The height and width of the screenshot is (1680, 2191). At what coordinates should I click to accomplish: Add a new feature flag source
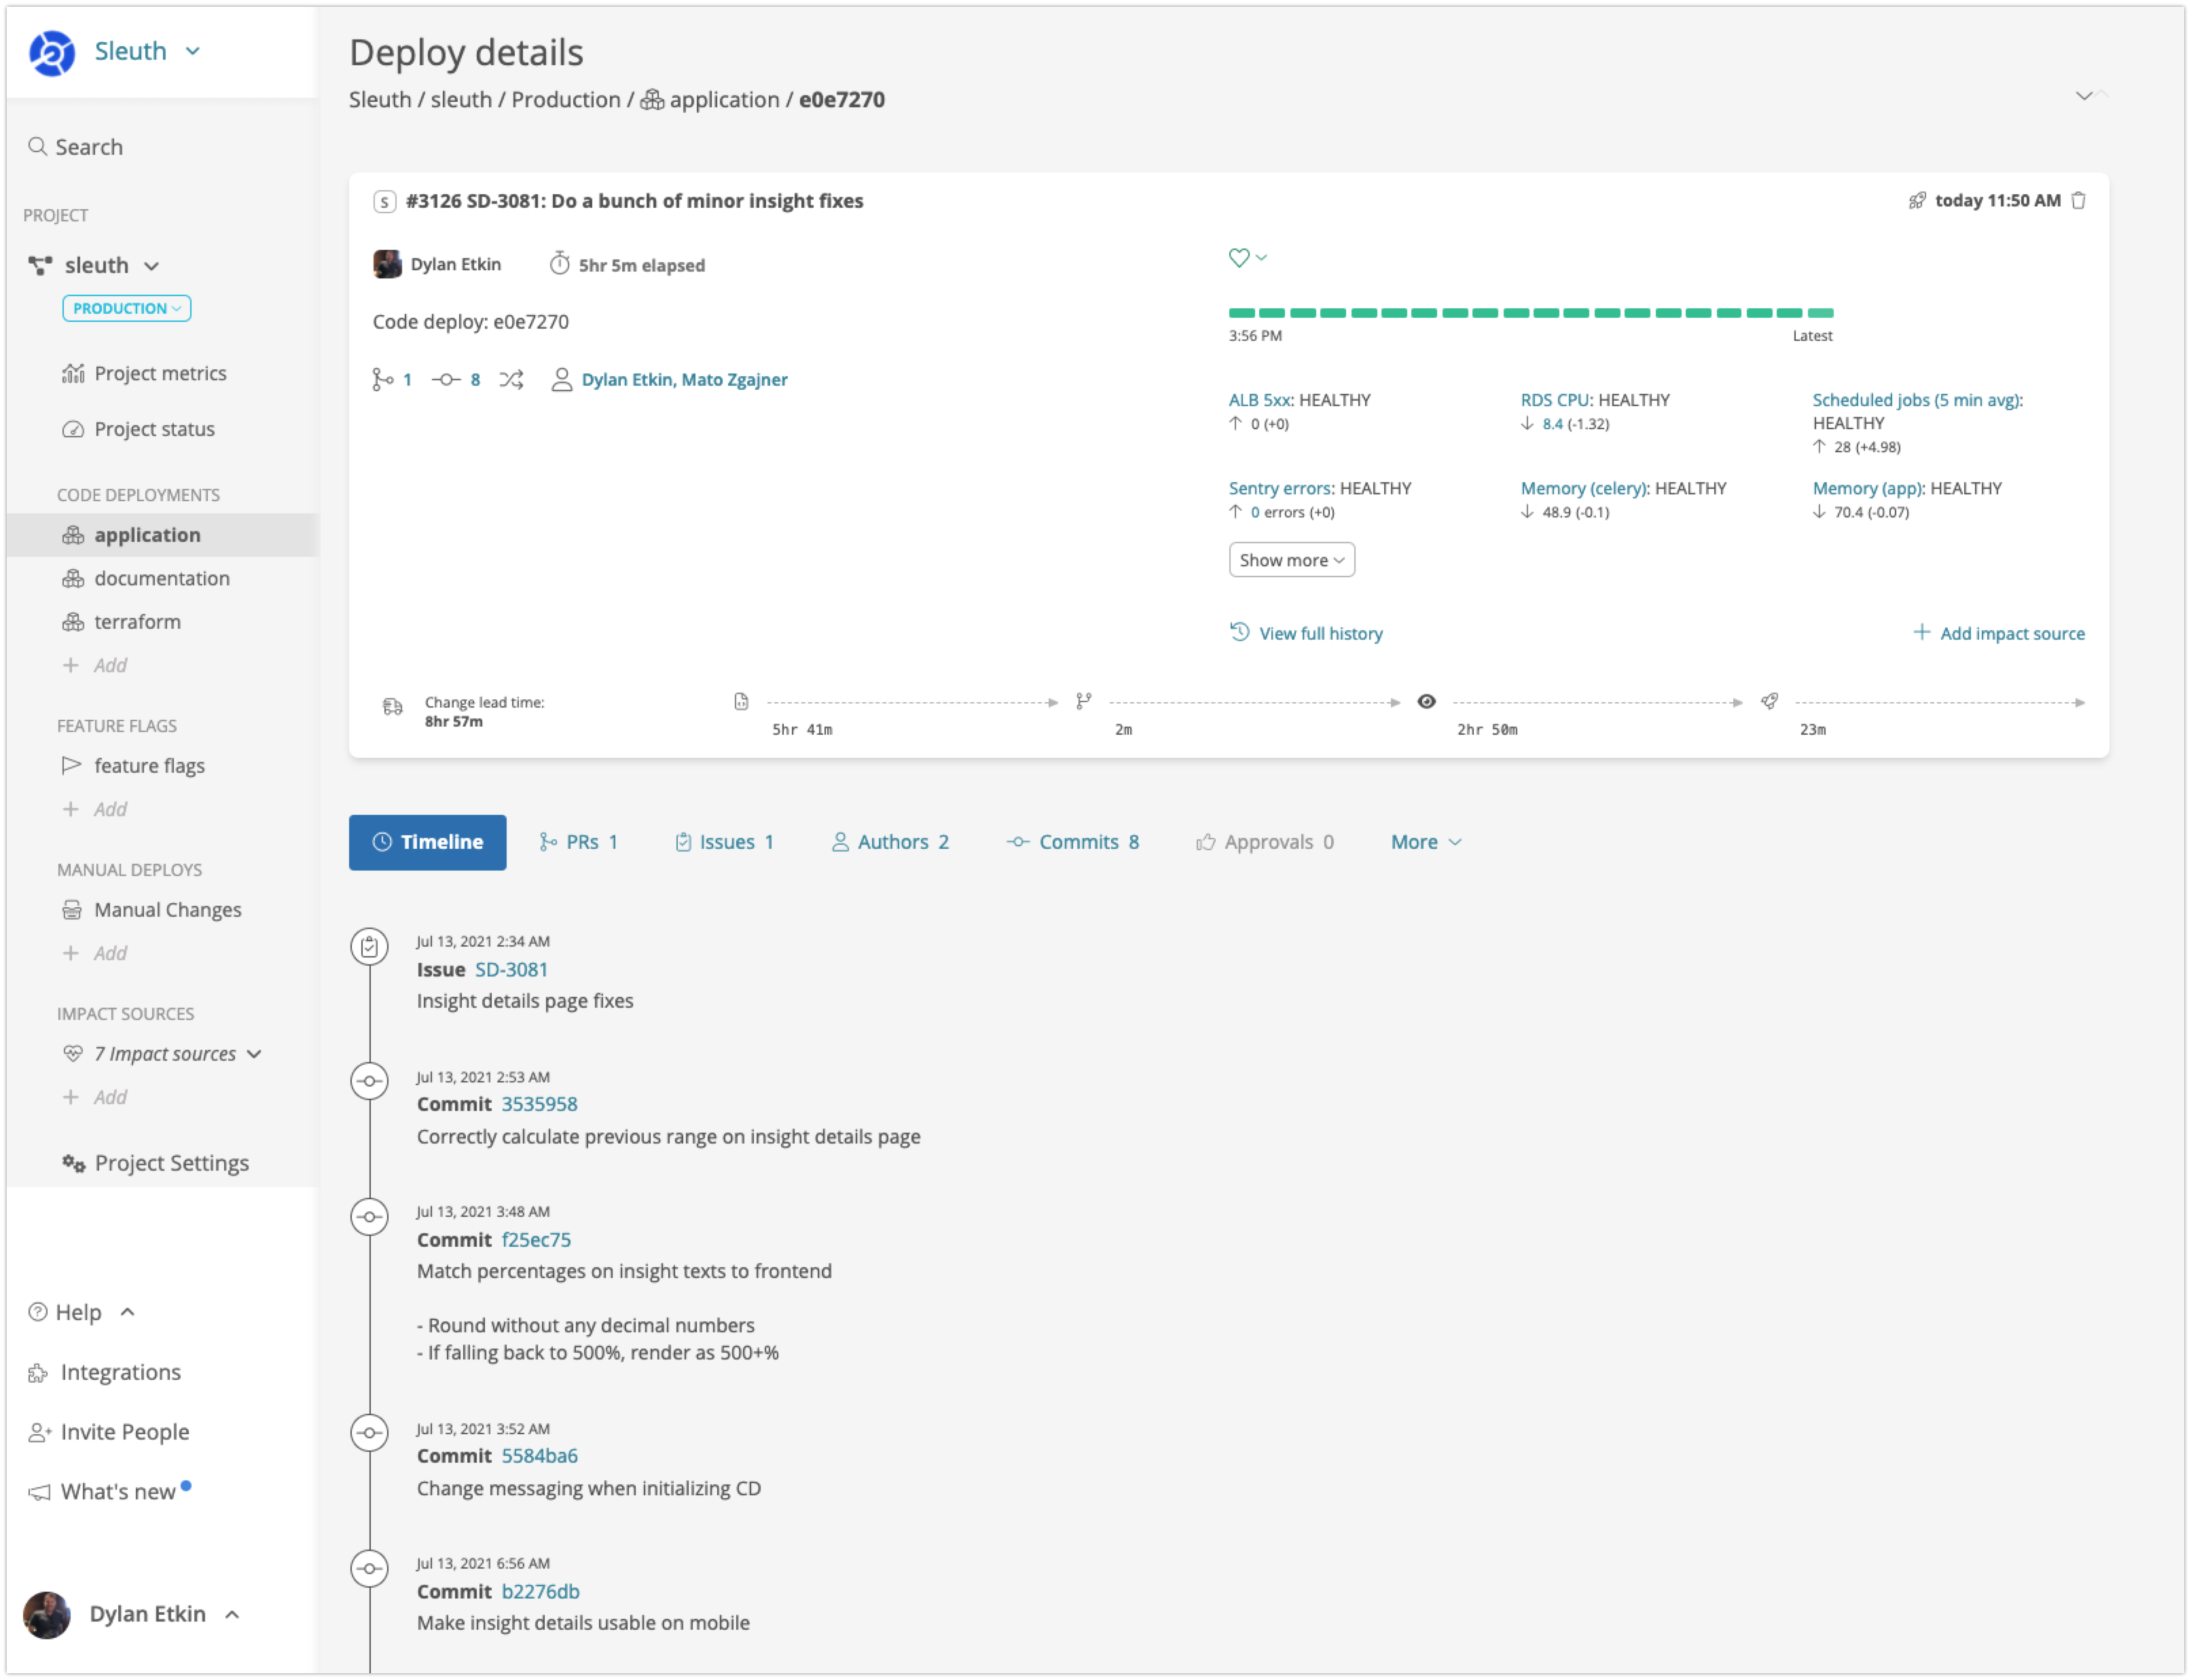[95, 809]
